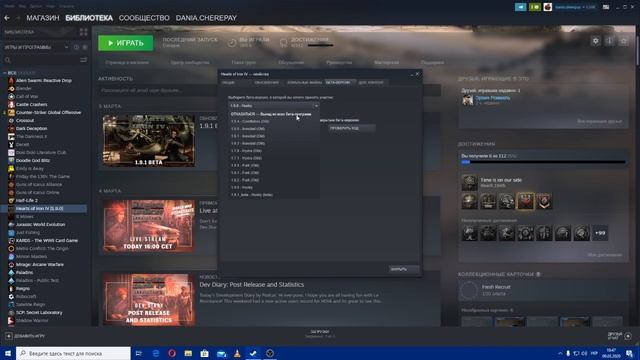Screen dimensions: 640x360
Task: Open the МАГАЗИН store menu
Action: pos(43,18)
